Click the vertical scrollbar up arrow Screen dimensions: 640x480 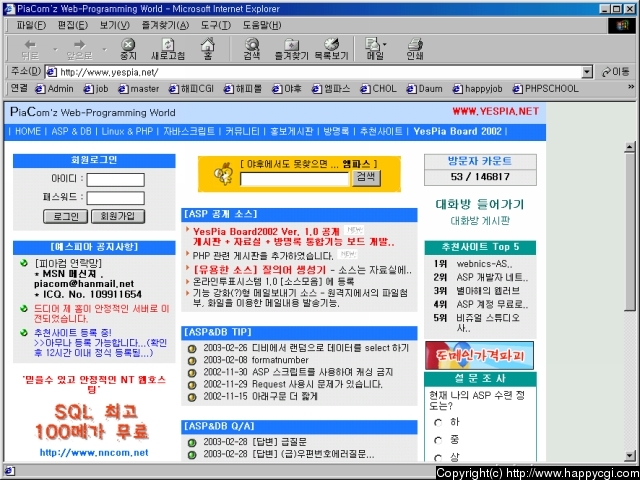coord(630,147)
